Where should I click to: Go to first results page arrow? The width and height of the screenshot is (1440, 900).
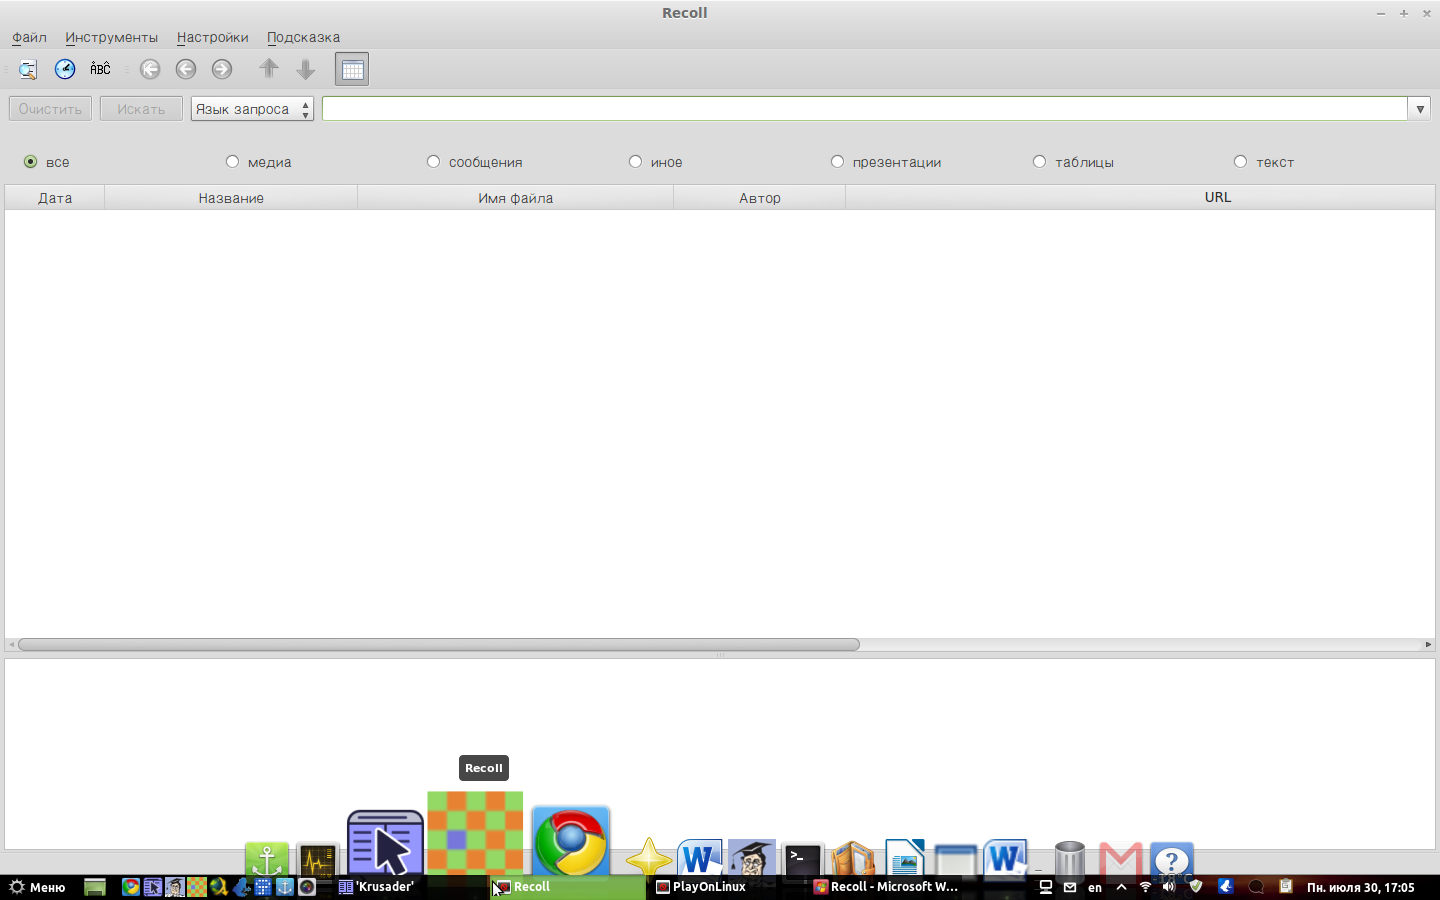[x=150, y=69]
